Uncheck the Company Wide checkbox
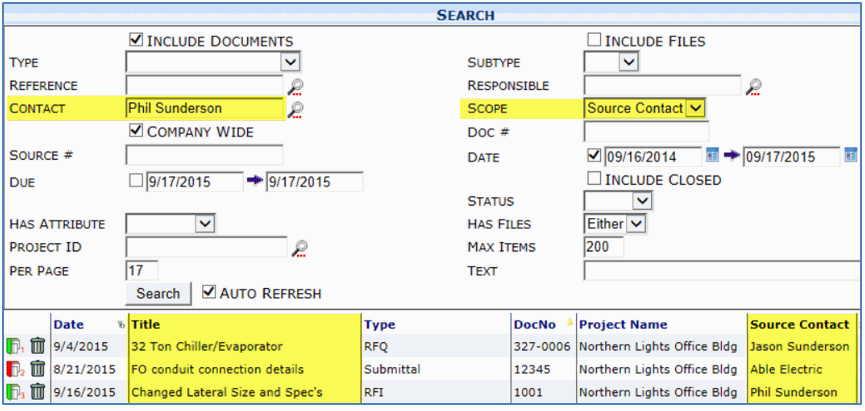The height and width of the screenshot is (411, 865). [x=136, y=131]
